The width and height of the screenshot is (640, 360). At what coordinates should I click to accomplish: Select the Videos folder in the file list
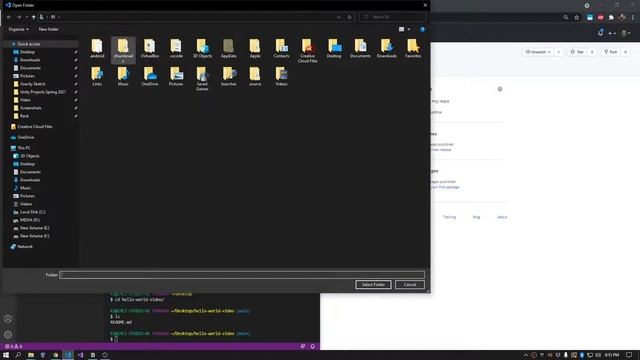[281, 76]
